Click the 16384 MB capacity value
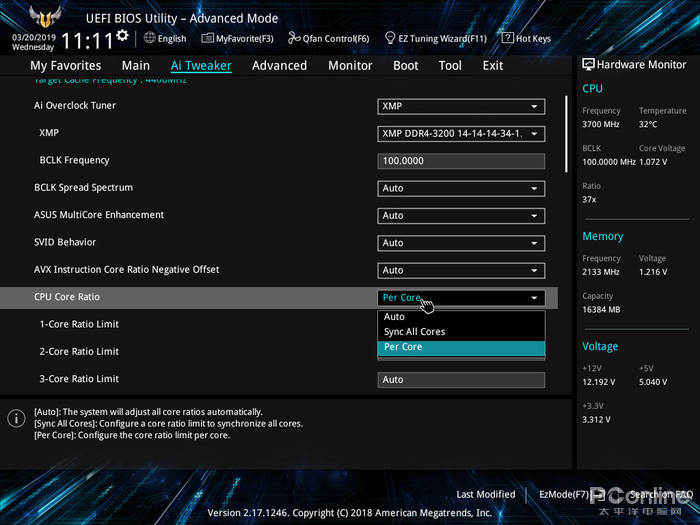The width and height of the screenshot is (700, 525). click(601, 309)
